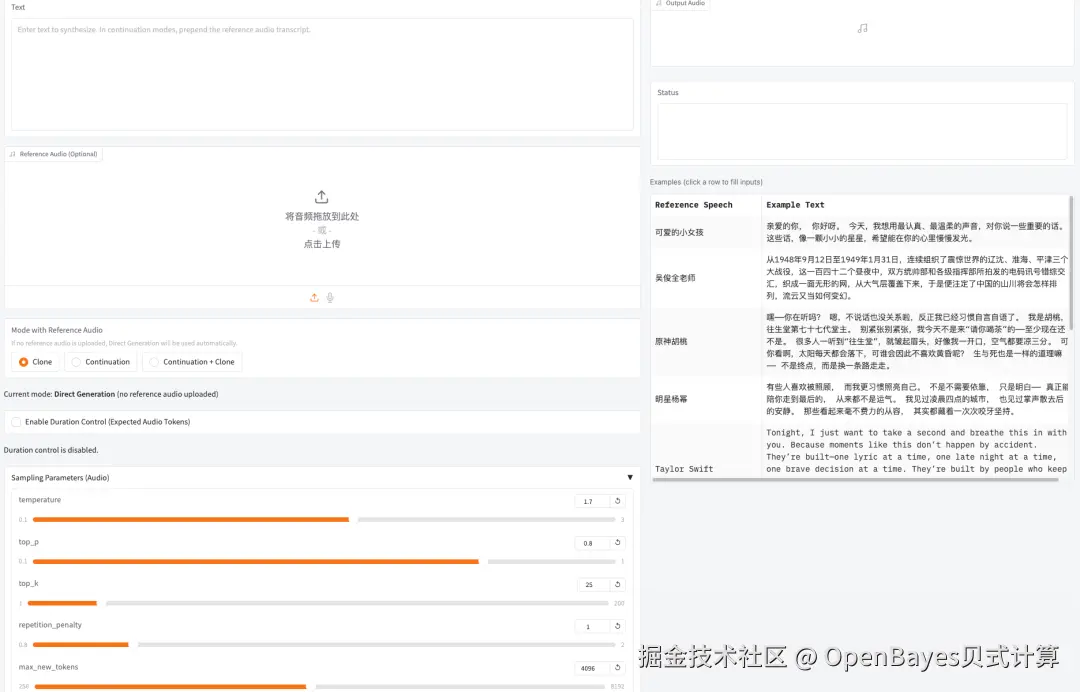Click the repetition_penalty number field showing 1
Screen dimensions: 1080x692
[x=591, y=627]
